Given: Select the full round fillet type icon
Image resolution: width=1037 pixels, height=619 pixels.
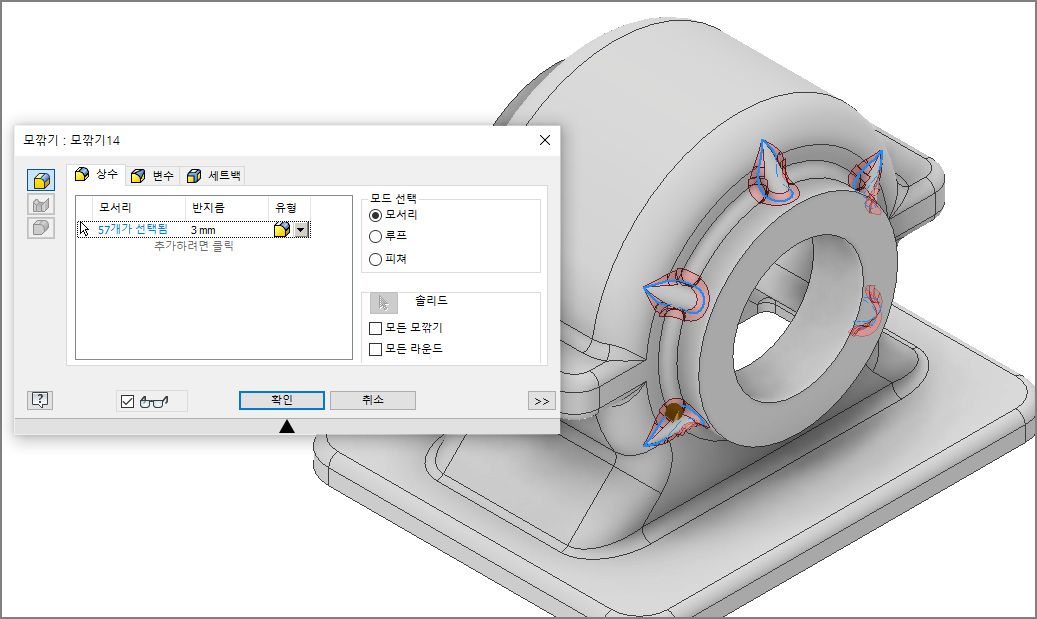Looking at the screenshot, I should point(41,227).
